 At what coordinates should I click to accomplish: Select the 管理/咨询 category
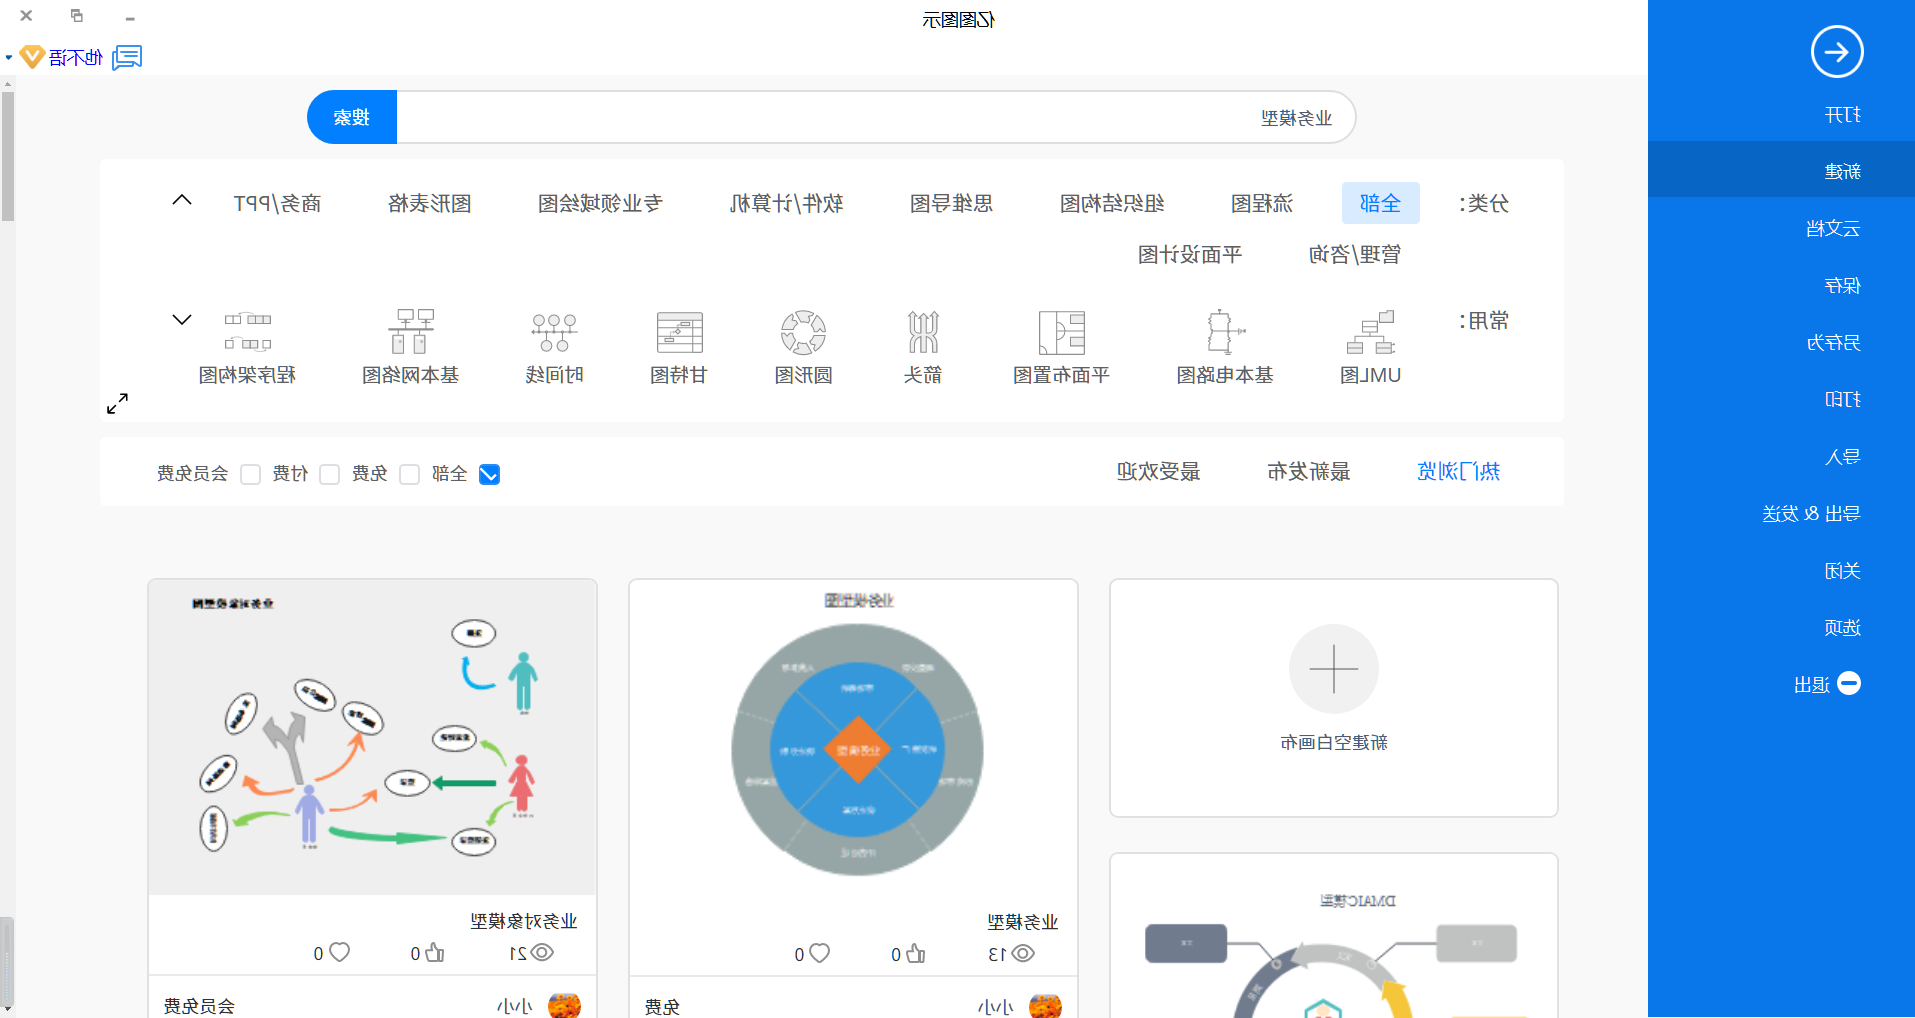coord(1355,254)
